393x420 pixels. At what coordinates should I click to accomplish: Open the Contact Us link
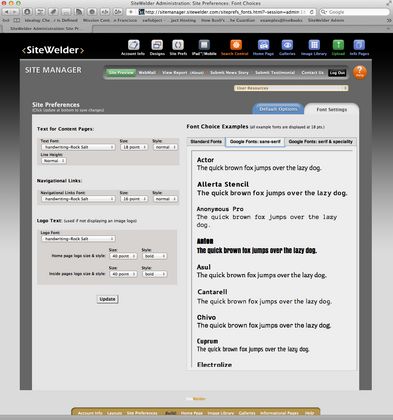[x=312, y=73]
